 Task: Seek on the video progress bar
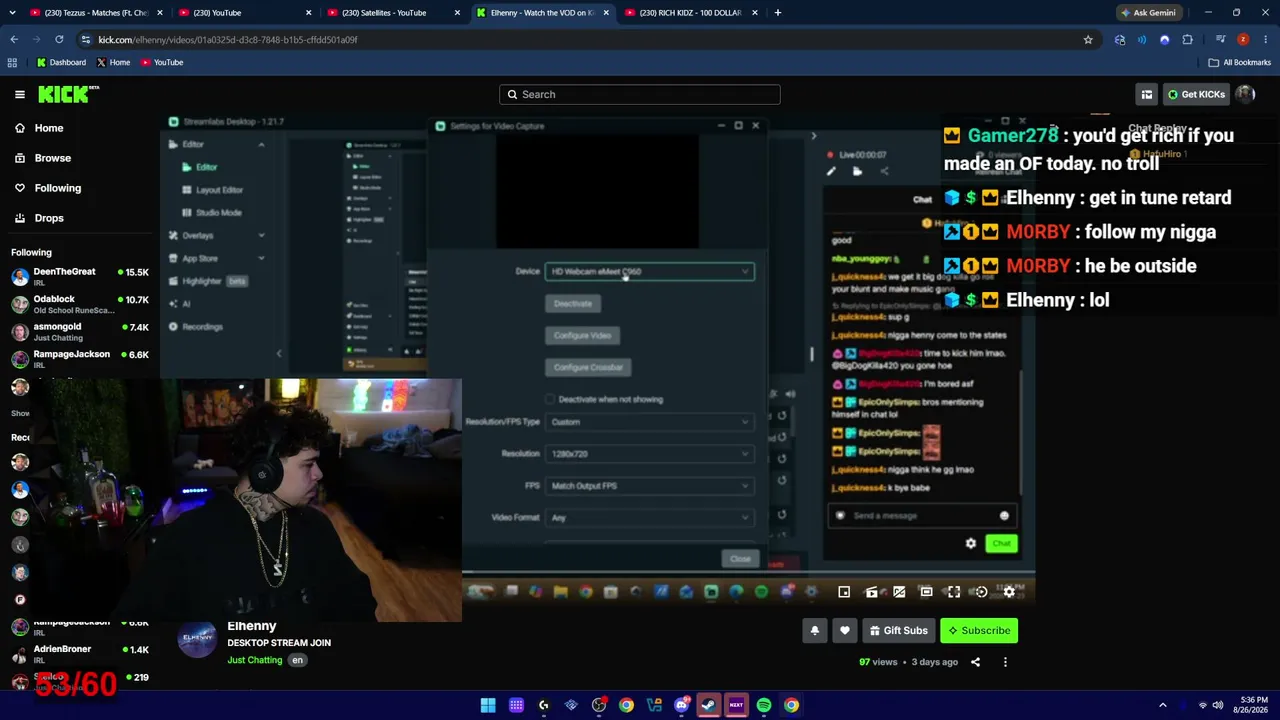click(748, 574)
